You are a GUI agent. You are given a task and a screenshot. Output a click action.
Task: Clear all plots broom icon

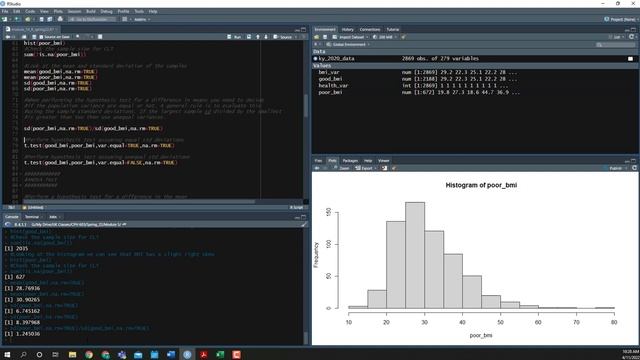394,168
